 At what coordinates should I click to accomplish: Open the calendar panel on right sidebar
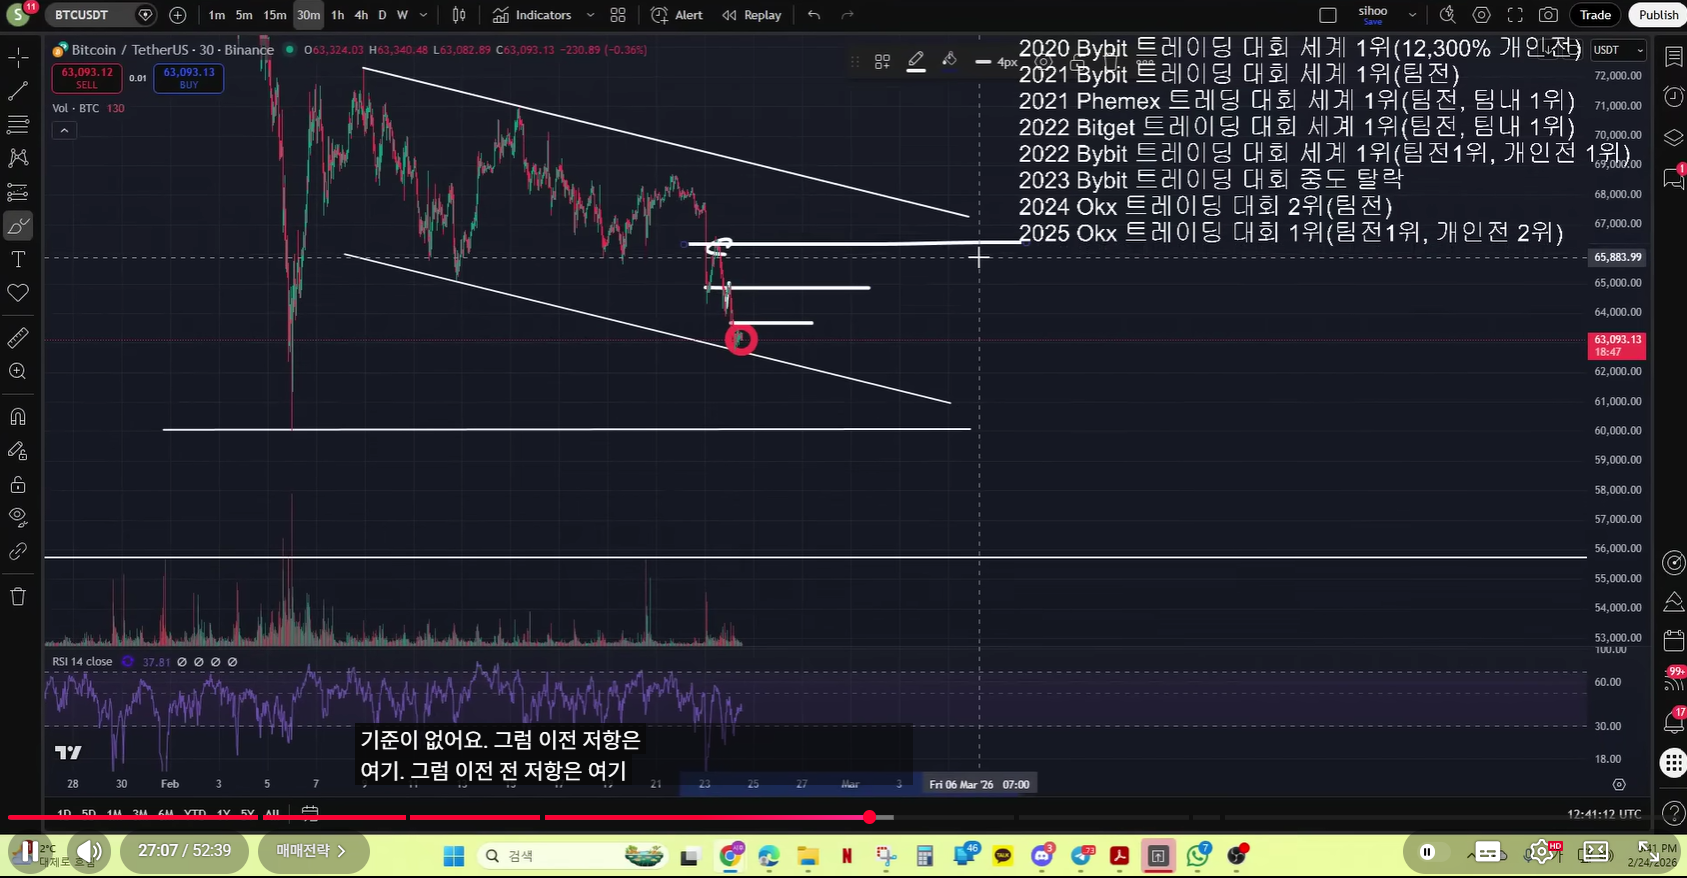[1673, 640]
